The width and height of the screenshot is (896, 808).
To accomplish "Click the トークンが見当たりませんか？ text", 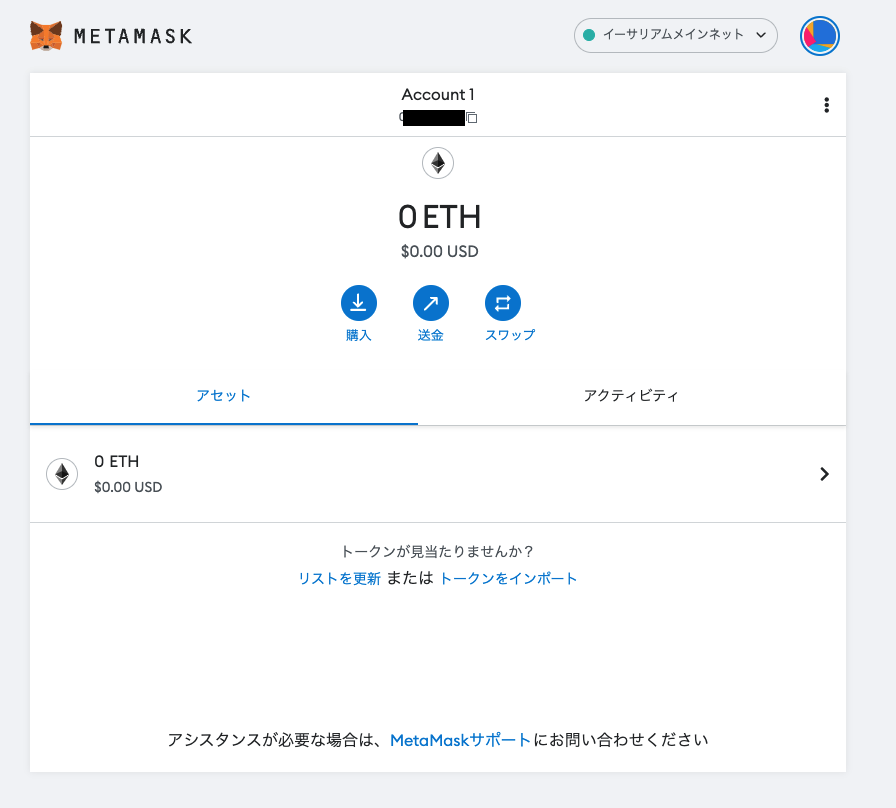I will coord(437,551).
